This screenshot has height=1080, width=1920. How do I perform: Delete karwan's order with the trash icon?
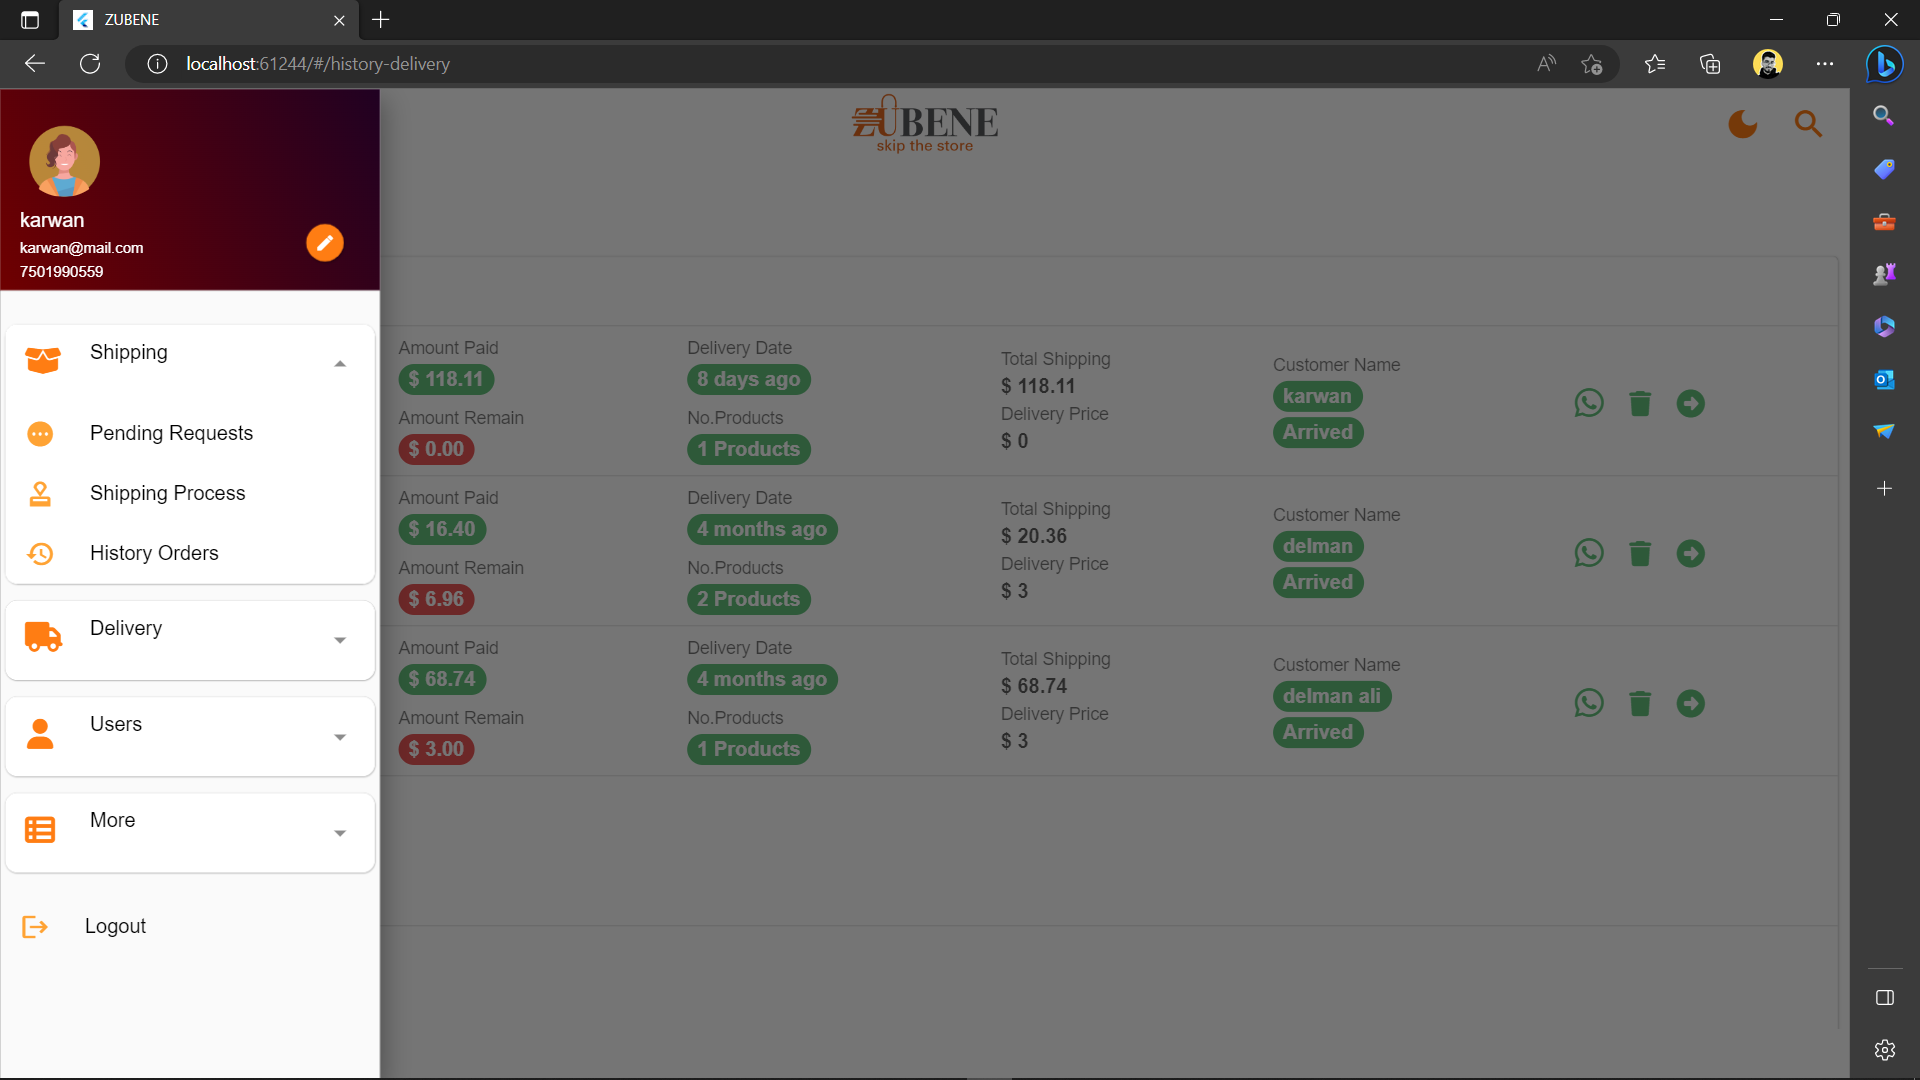click(x=1640, y=404)
